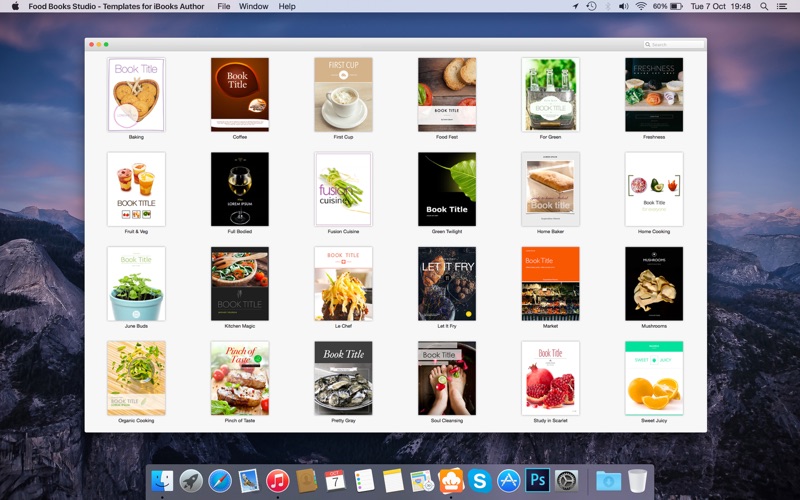
Task: Select the Fruit & Veg template
Action: point(136,189)
